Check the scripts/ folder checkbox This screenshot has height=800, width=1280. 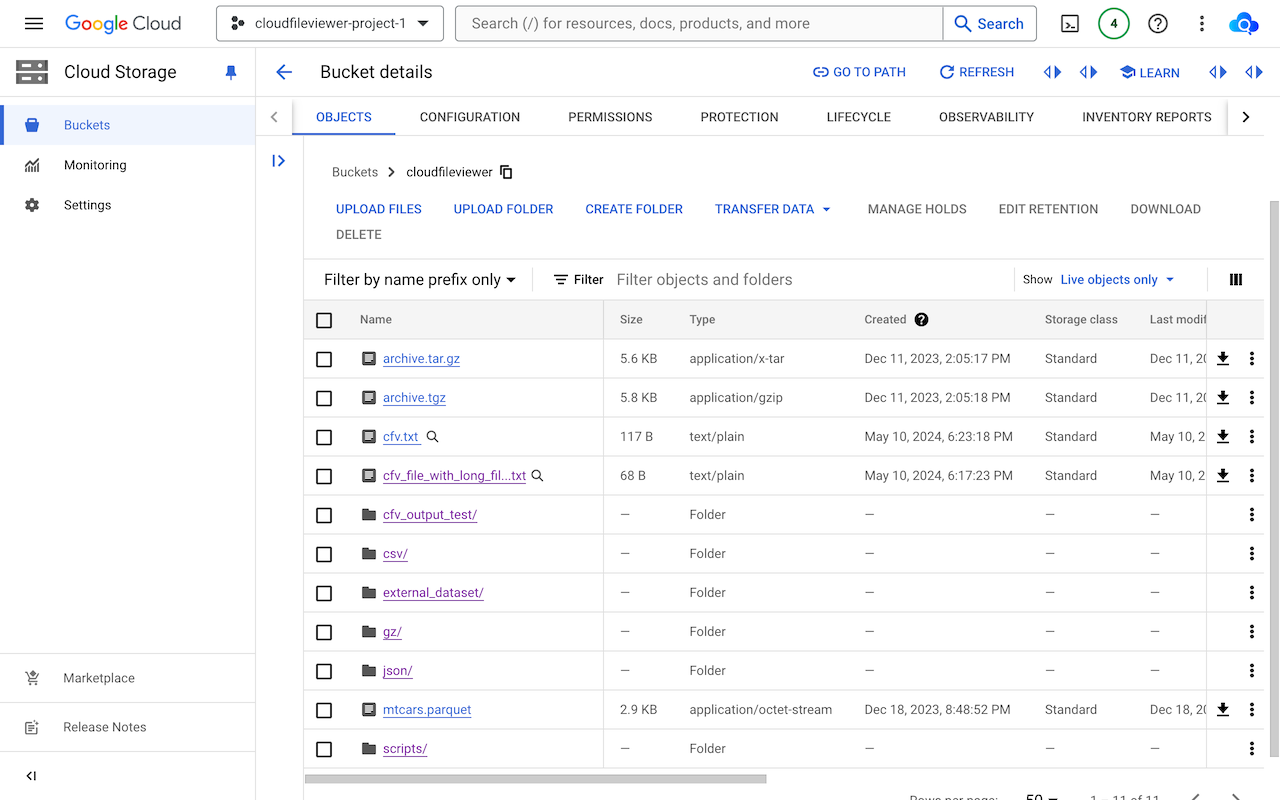(x=324, y=749)
